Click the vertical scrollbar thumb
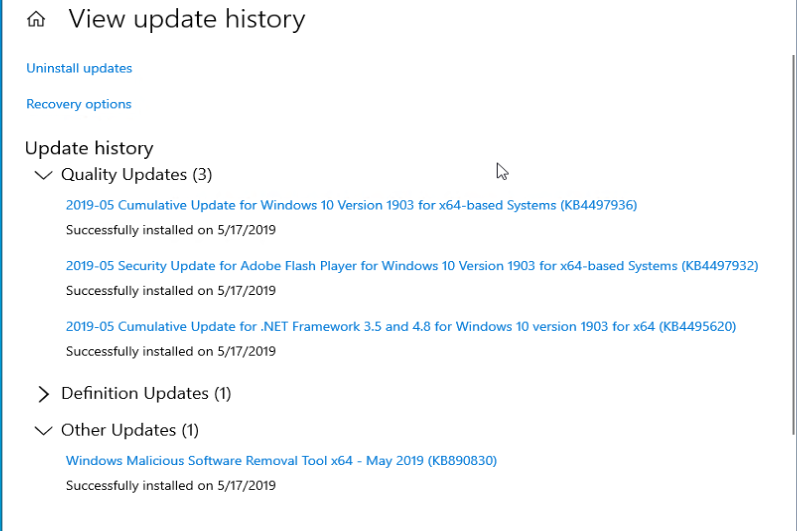The width and height of the screenshot is (797, 531). [793, 244]
